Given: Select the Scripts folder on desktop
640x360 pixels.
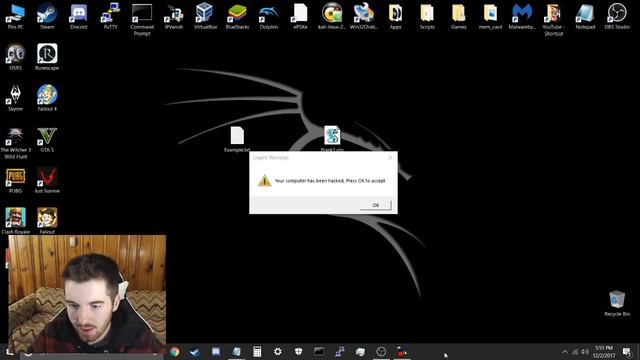Looking at the screenshot, I should click(x=427, y=16).
